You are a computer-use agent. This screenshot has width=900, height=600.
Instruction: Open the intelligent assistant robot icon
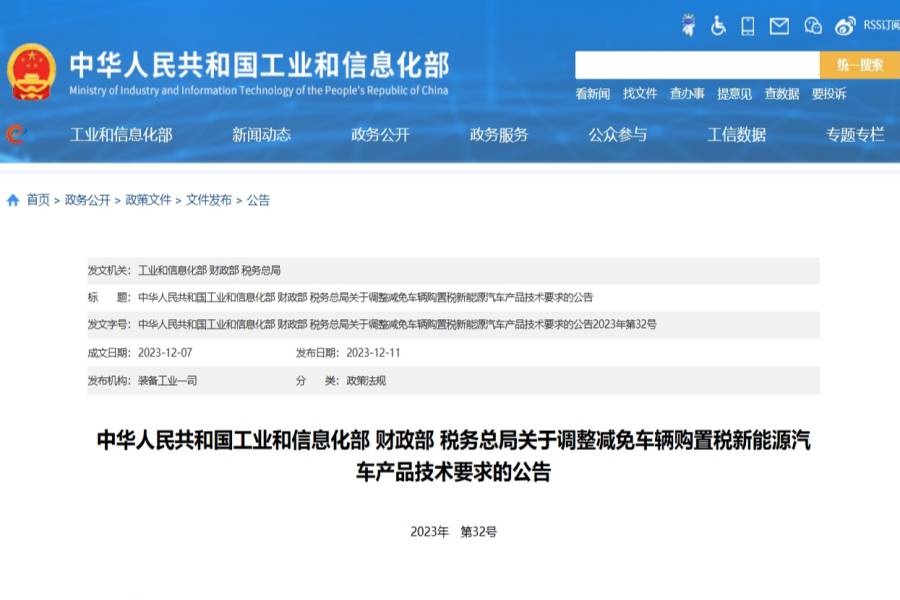[x=688, y=25]
